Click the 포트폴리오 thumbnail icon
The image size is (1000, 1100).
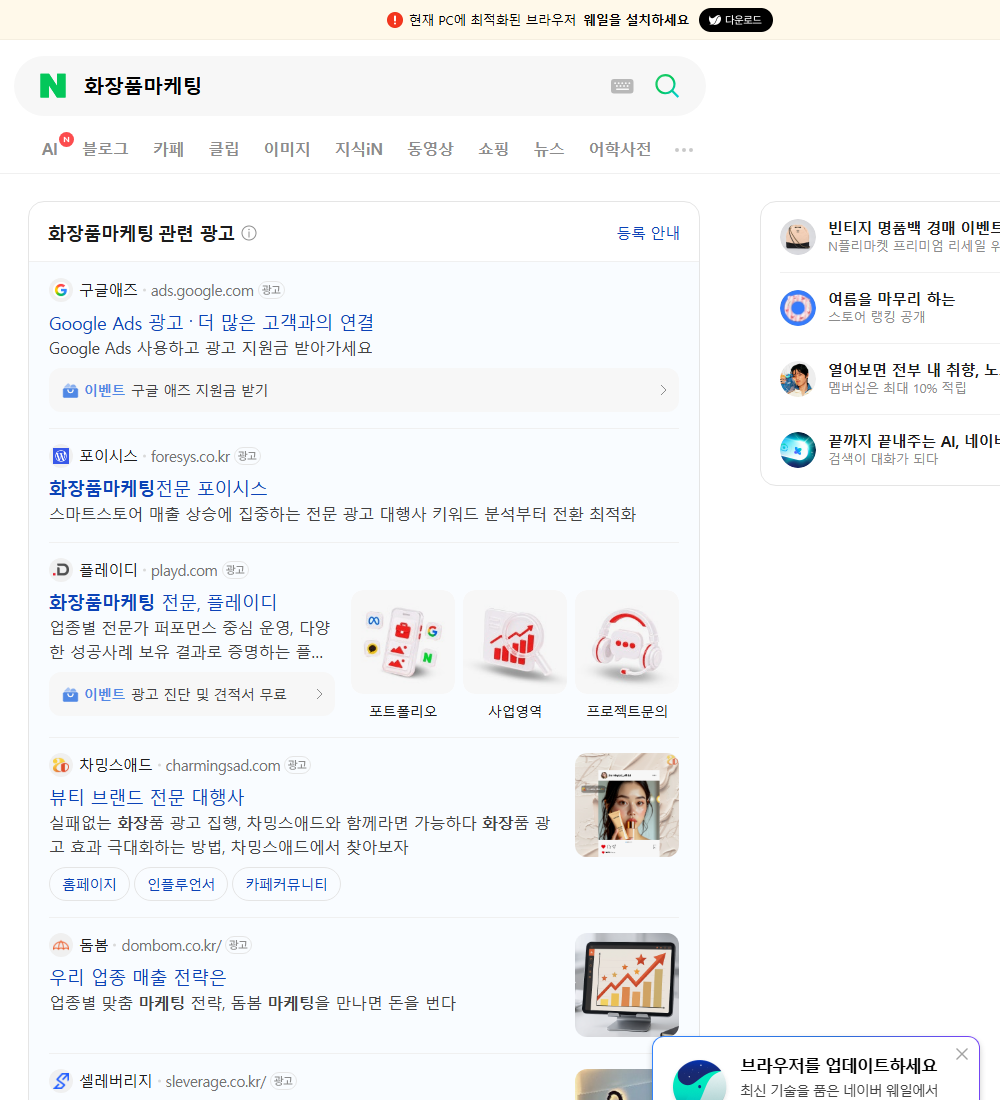tap(403, 642)
